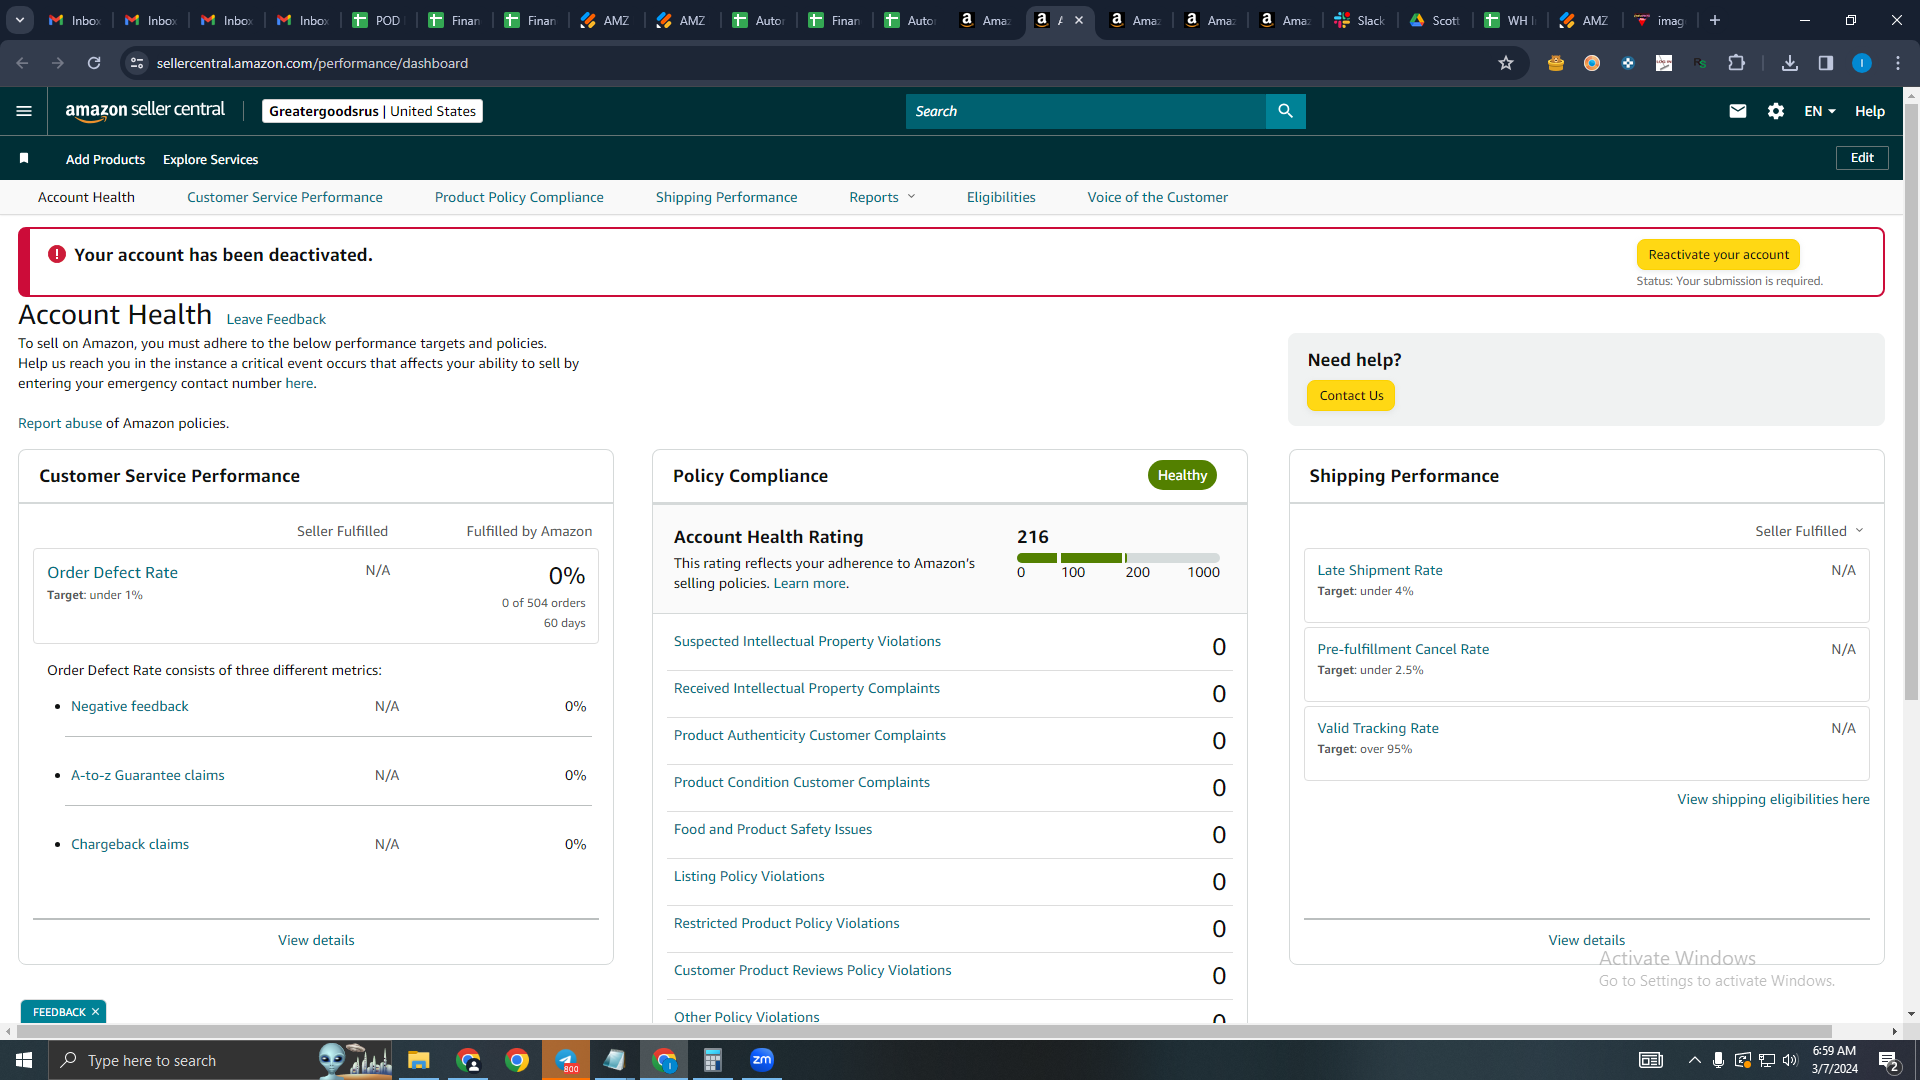The height and width of the screenshot is (1080, 1920).
Task: Click the search magnifier button
Action: click(x=1286, y=111)
